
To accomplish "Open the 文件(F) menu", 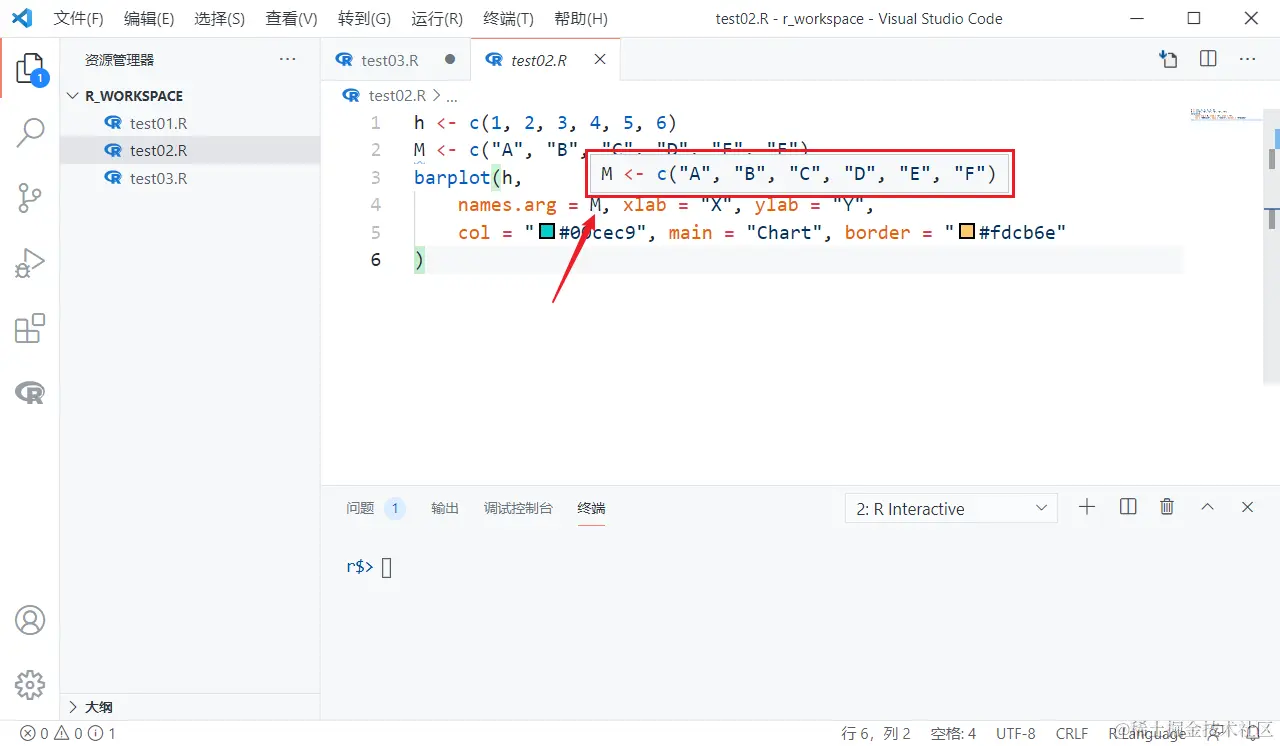I will [78, 19].
